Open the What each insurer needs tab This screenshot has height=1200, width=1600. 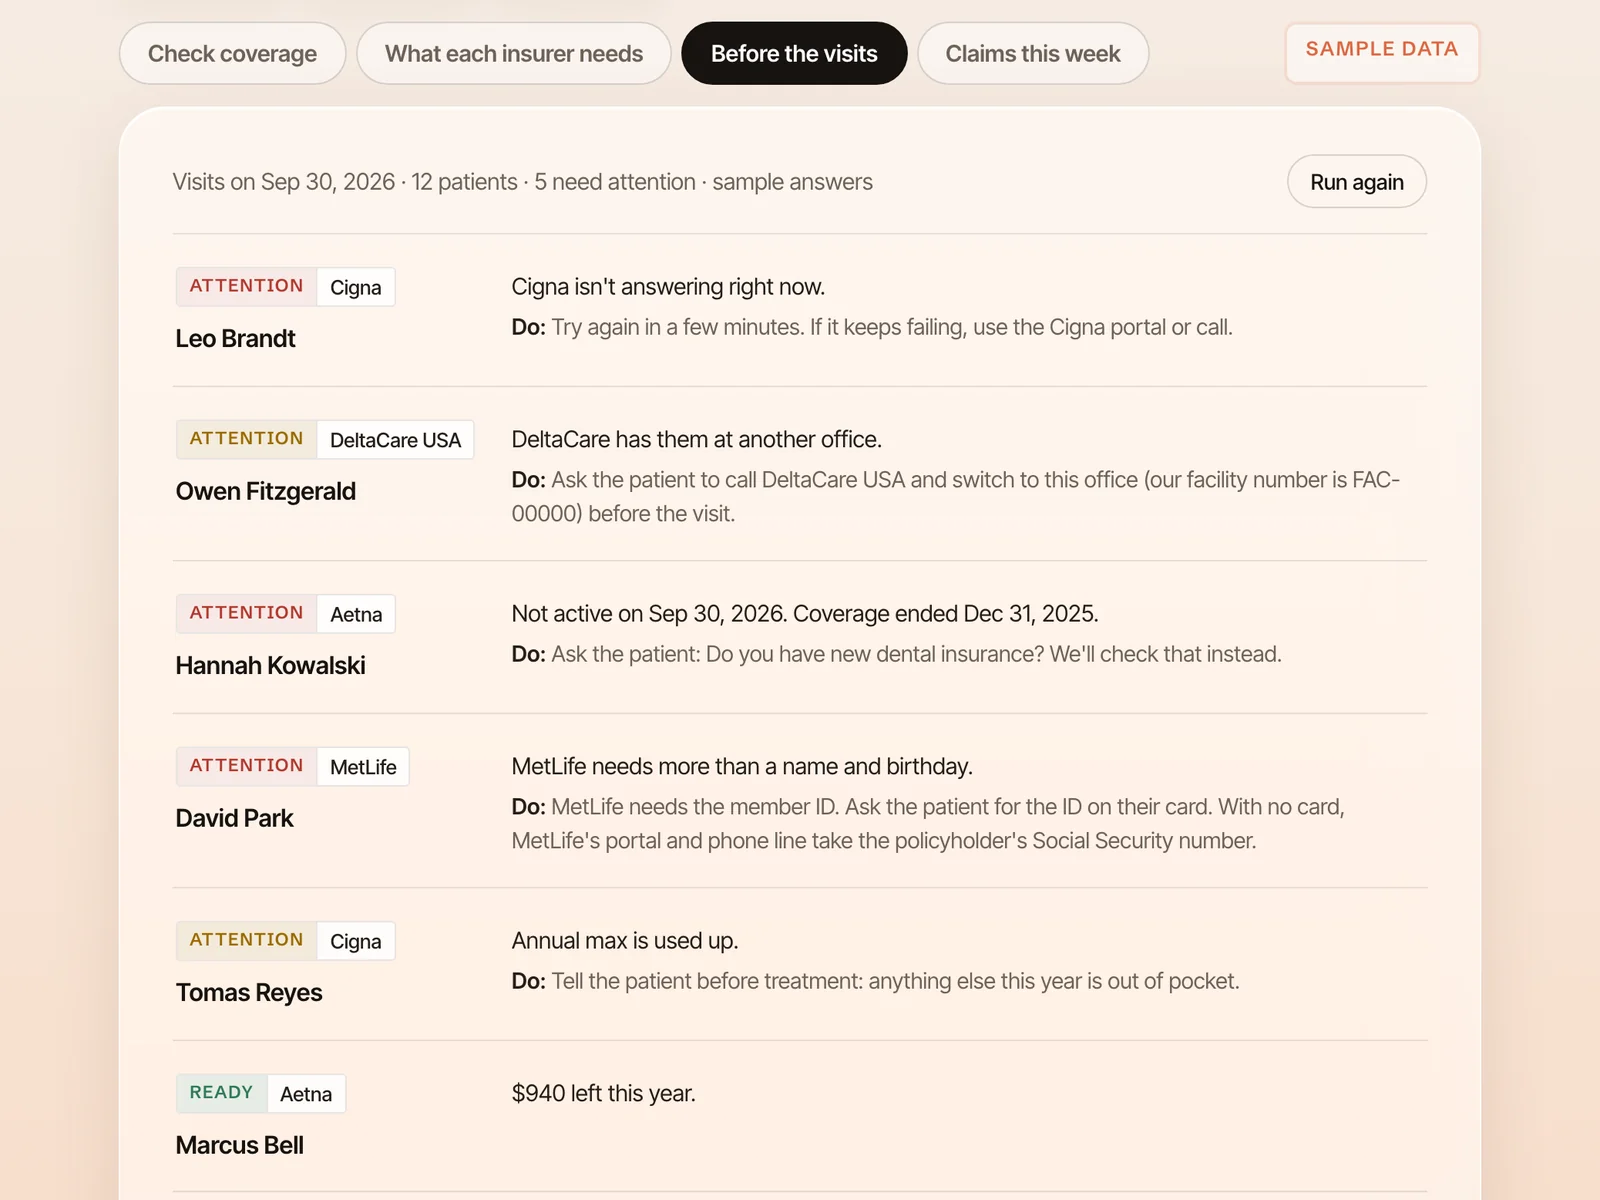tap(514, 53)
